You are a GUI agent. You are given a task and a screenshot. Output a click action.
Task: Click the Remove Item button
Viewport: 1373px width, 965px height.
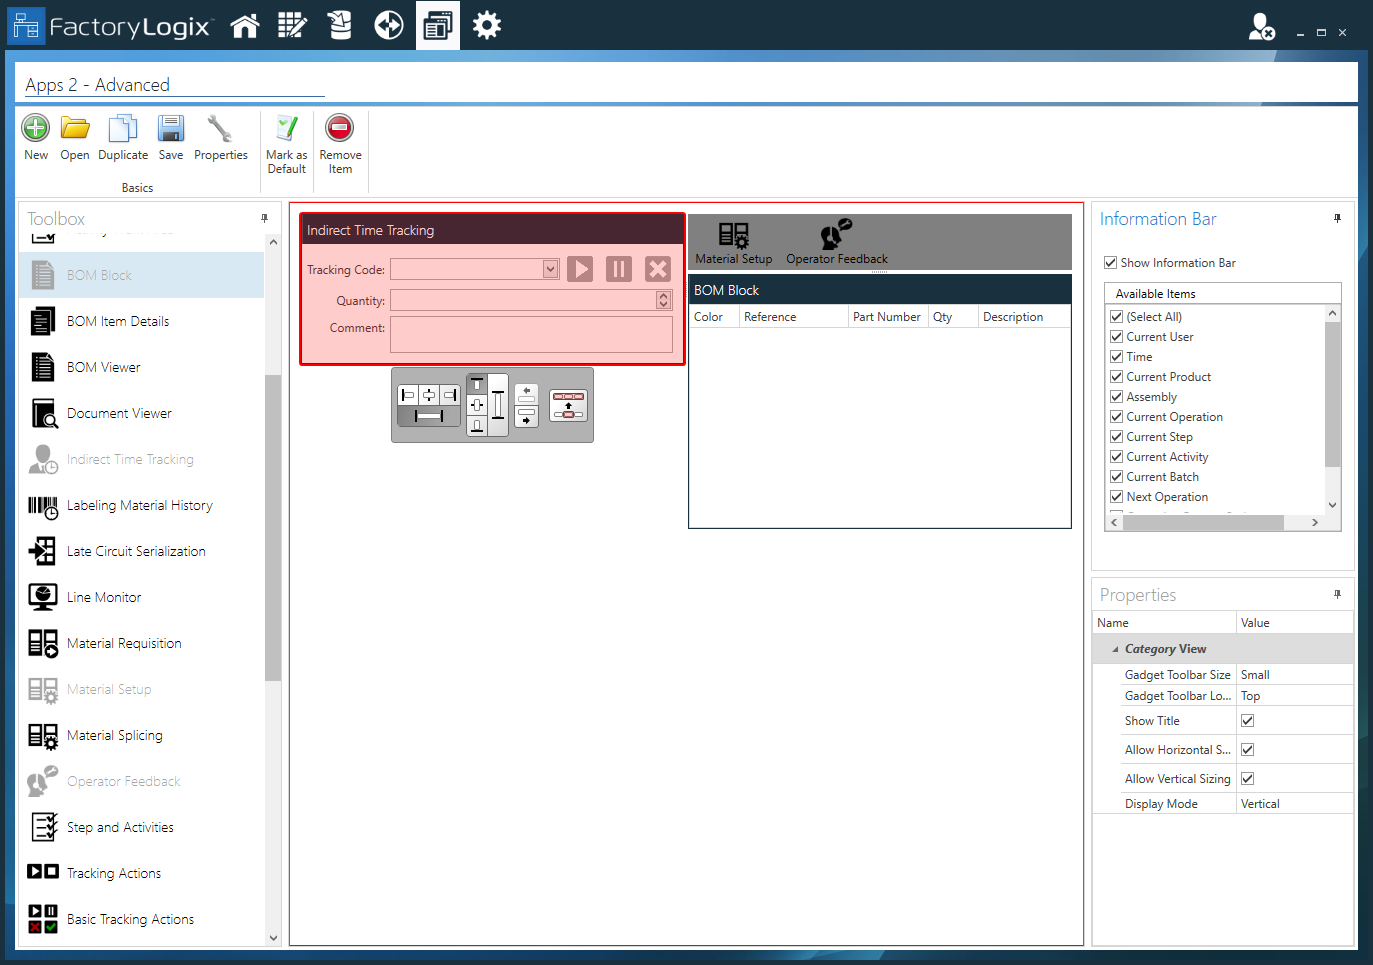click(339, 137)
